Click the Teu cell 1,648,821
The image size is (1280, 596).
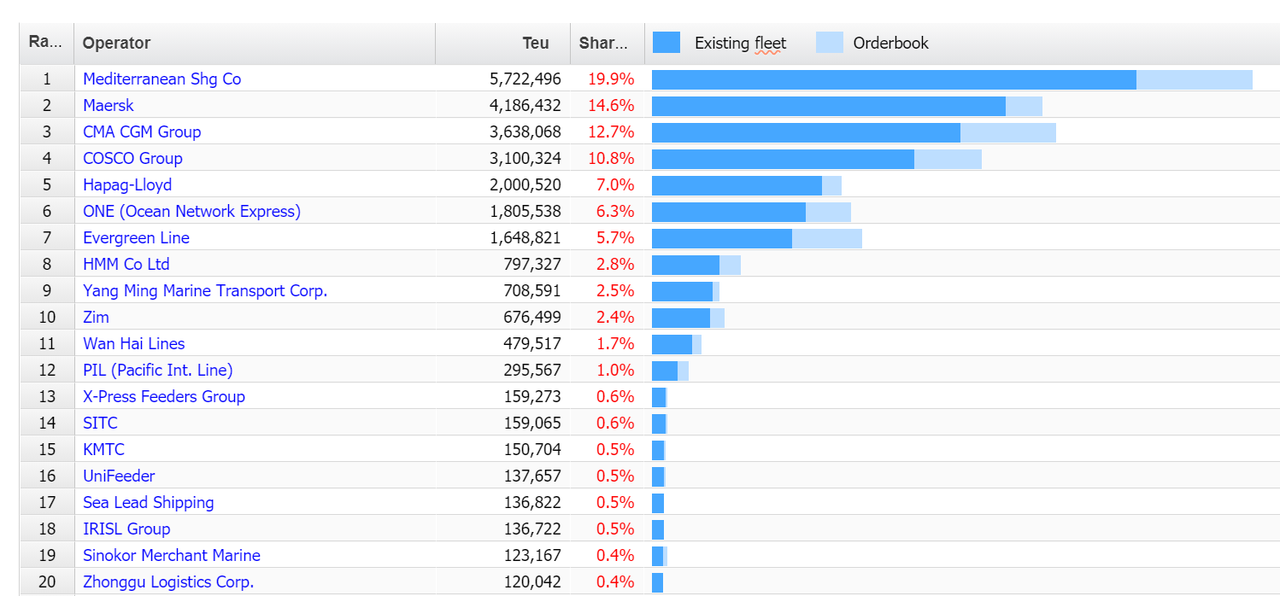pos(525,238)
